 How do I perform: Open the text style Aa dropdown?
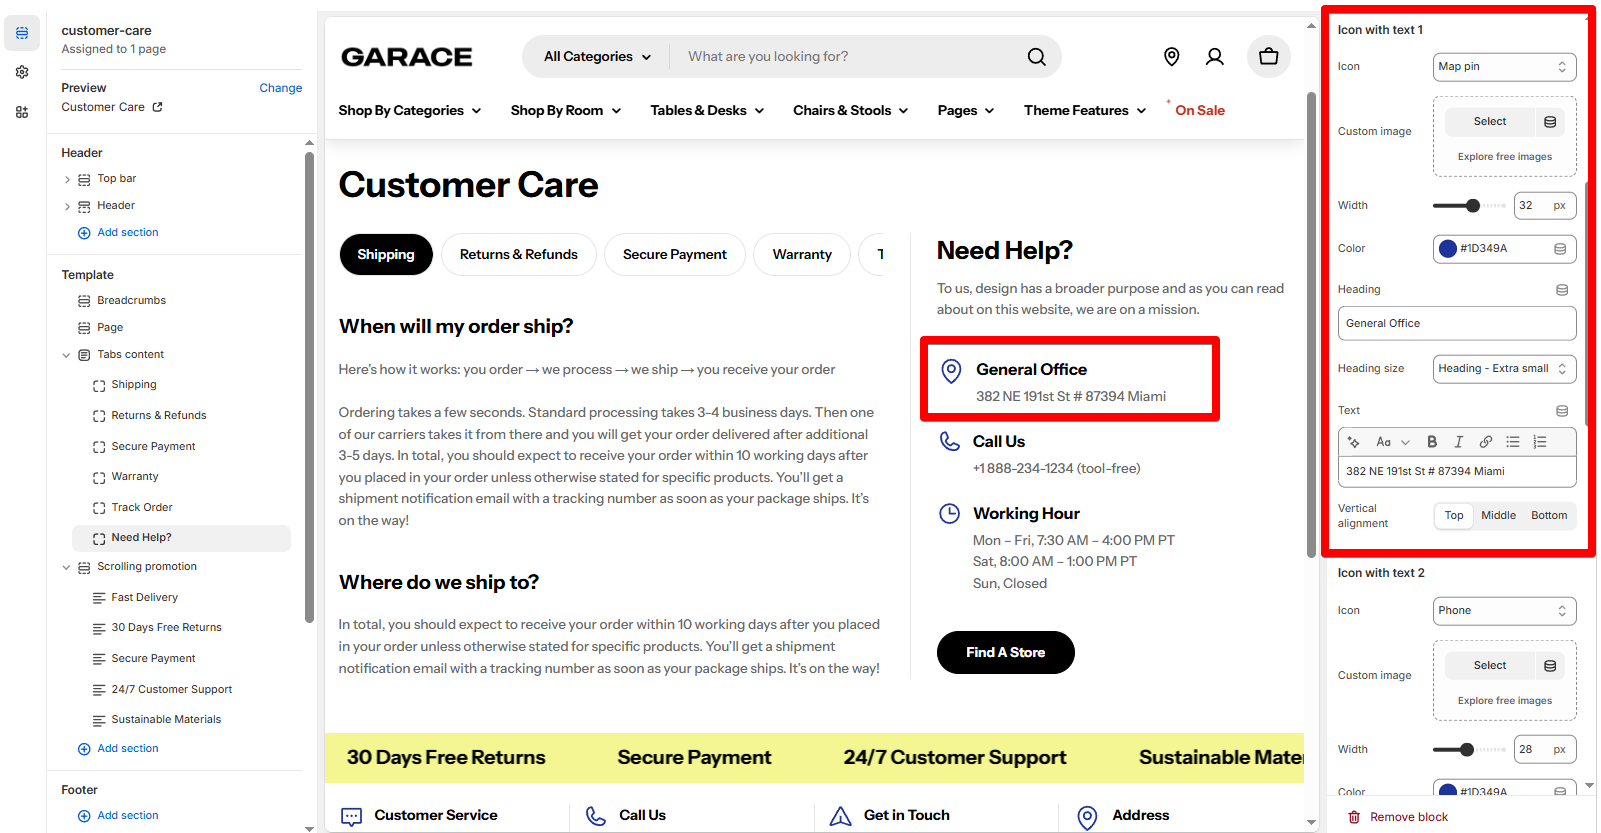[x=1392, y=442]
